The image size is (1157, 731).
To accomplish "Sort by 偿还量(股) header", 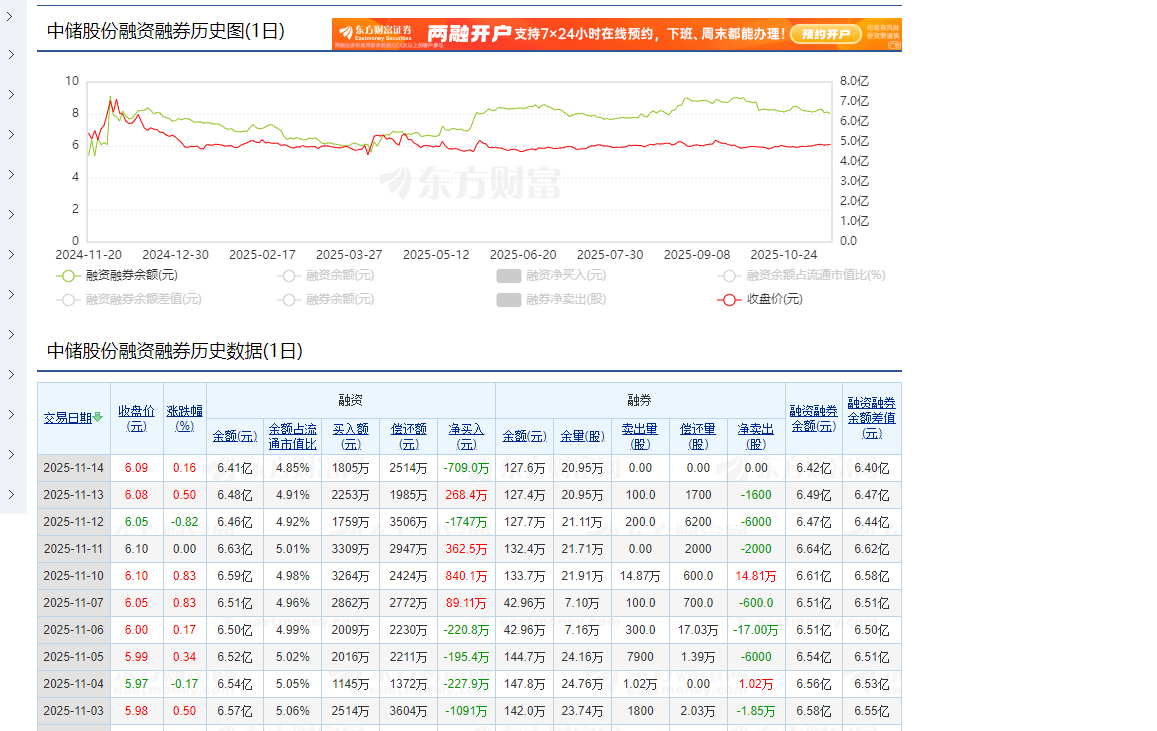I will pos(698,436).
